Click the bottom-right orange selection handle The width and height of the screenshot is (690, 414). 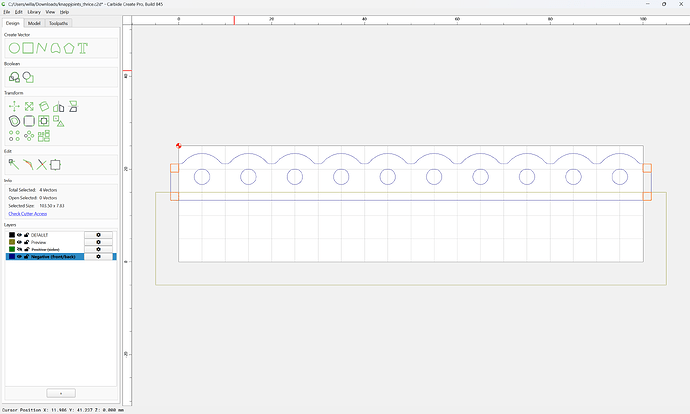coord(647,196)
